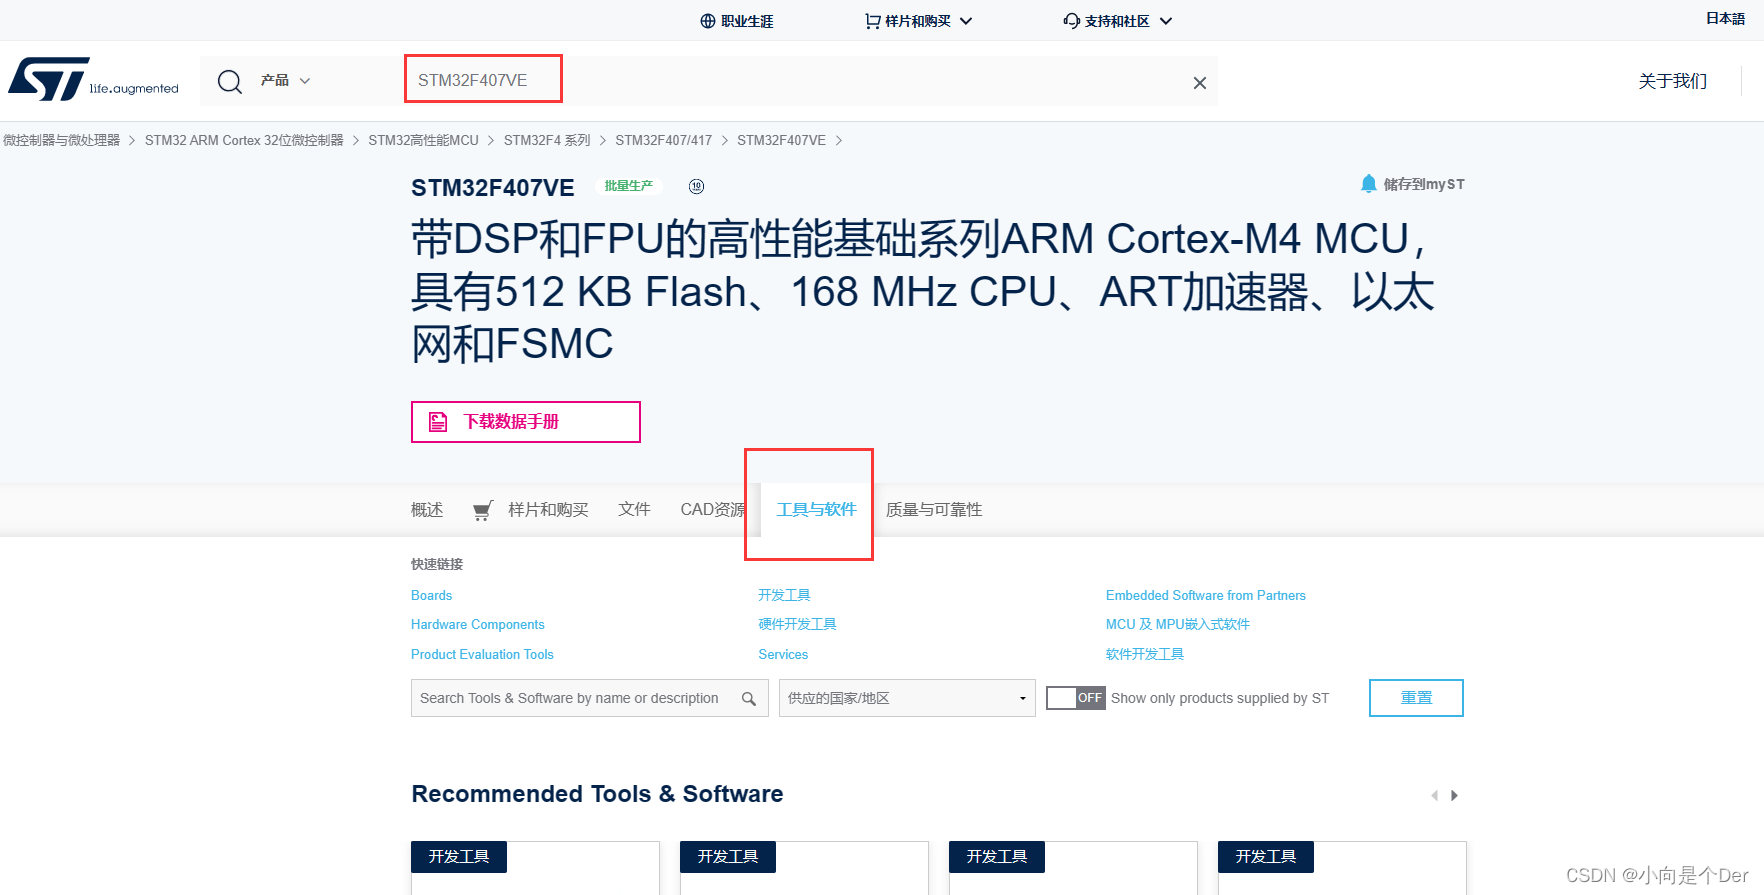Click the magnifier in Search Tools & Software box
The height and width of the screenshot is (895, 1764).
[x=749, y=698]
